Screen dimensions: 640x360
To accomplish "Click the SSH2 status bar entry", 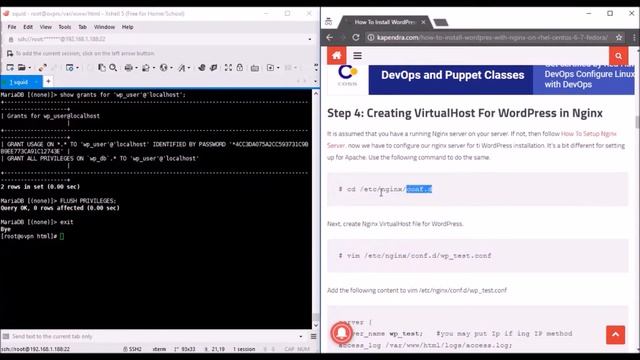I will pyautogui.click(x=133, y=349).
